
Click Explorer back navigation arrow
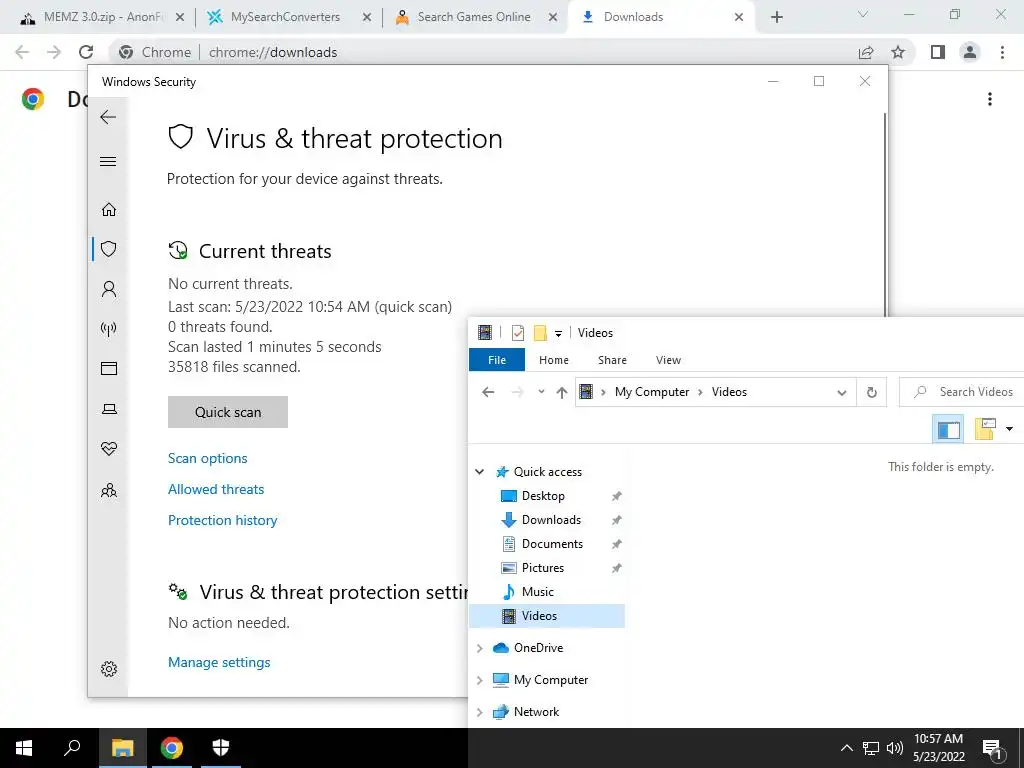pyautogui.click(x=488, y=392)
